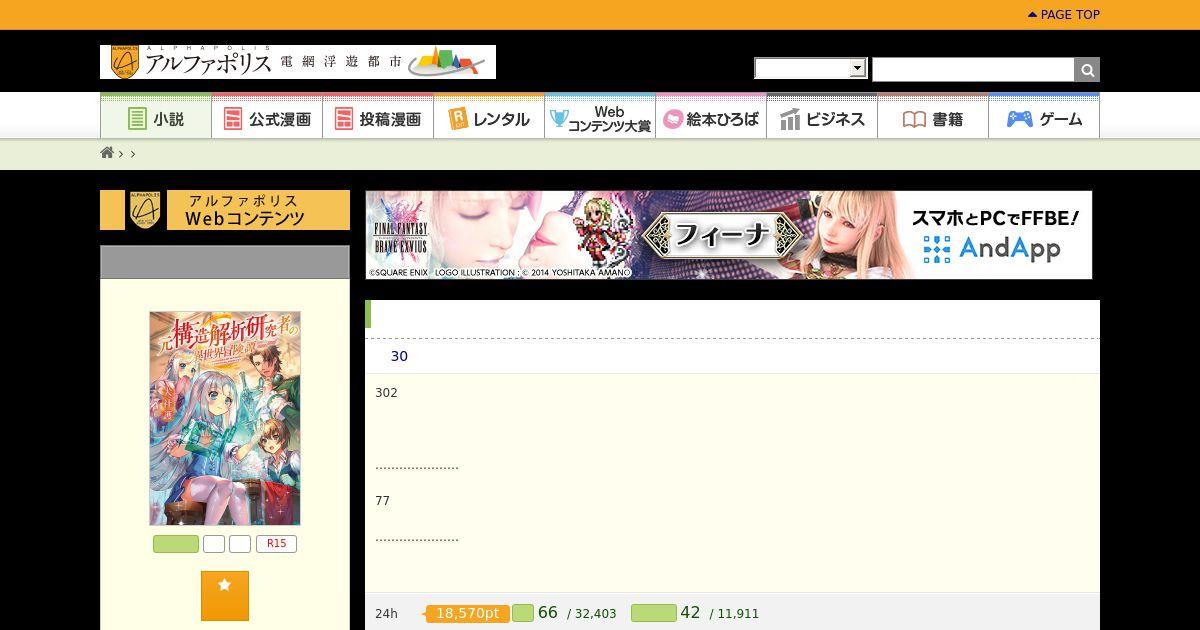Click the アルファポリス Webコンテンツ sidebar header

point(225,210)
